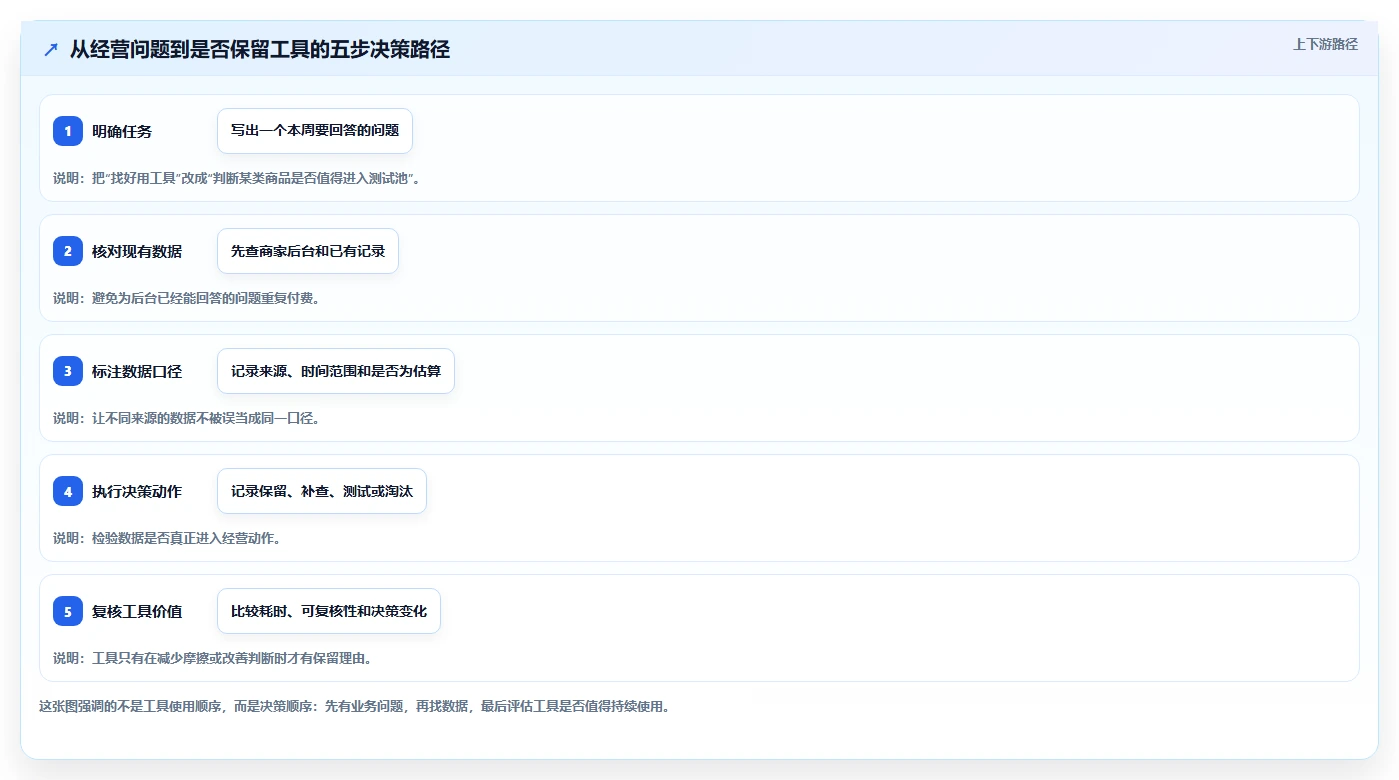Click the footer summary starting 这张图强调的
The height and width of the screenshot is (780, 1399).
tap(354, 706)
